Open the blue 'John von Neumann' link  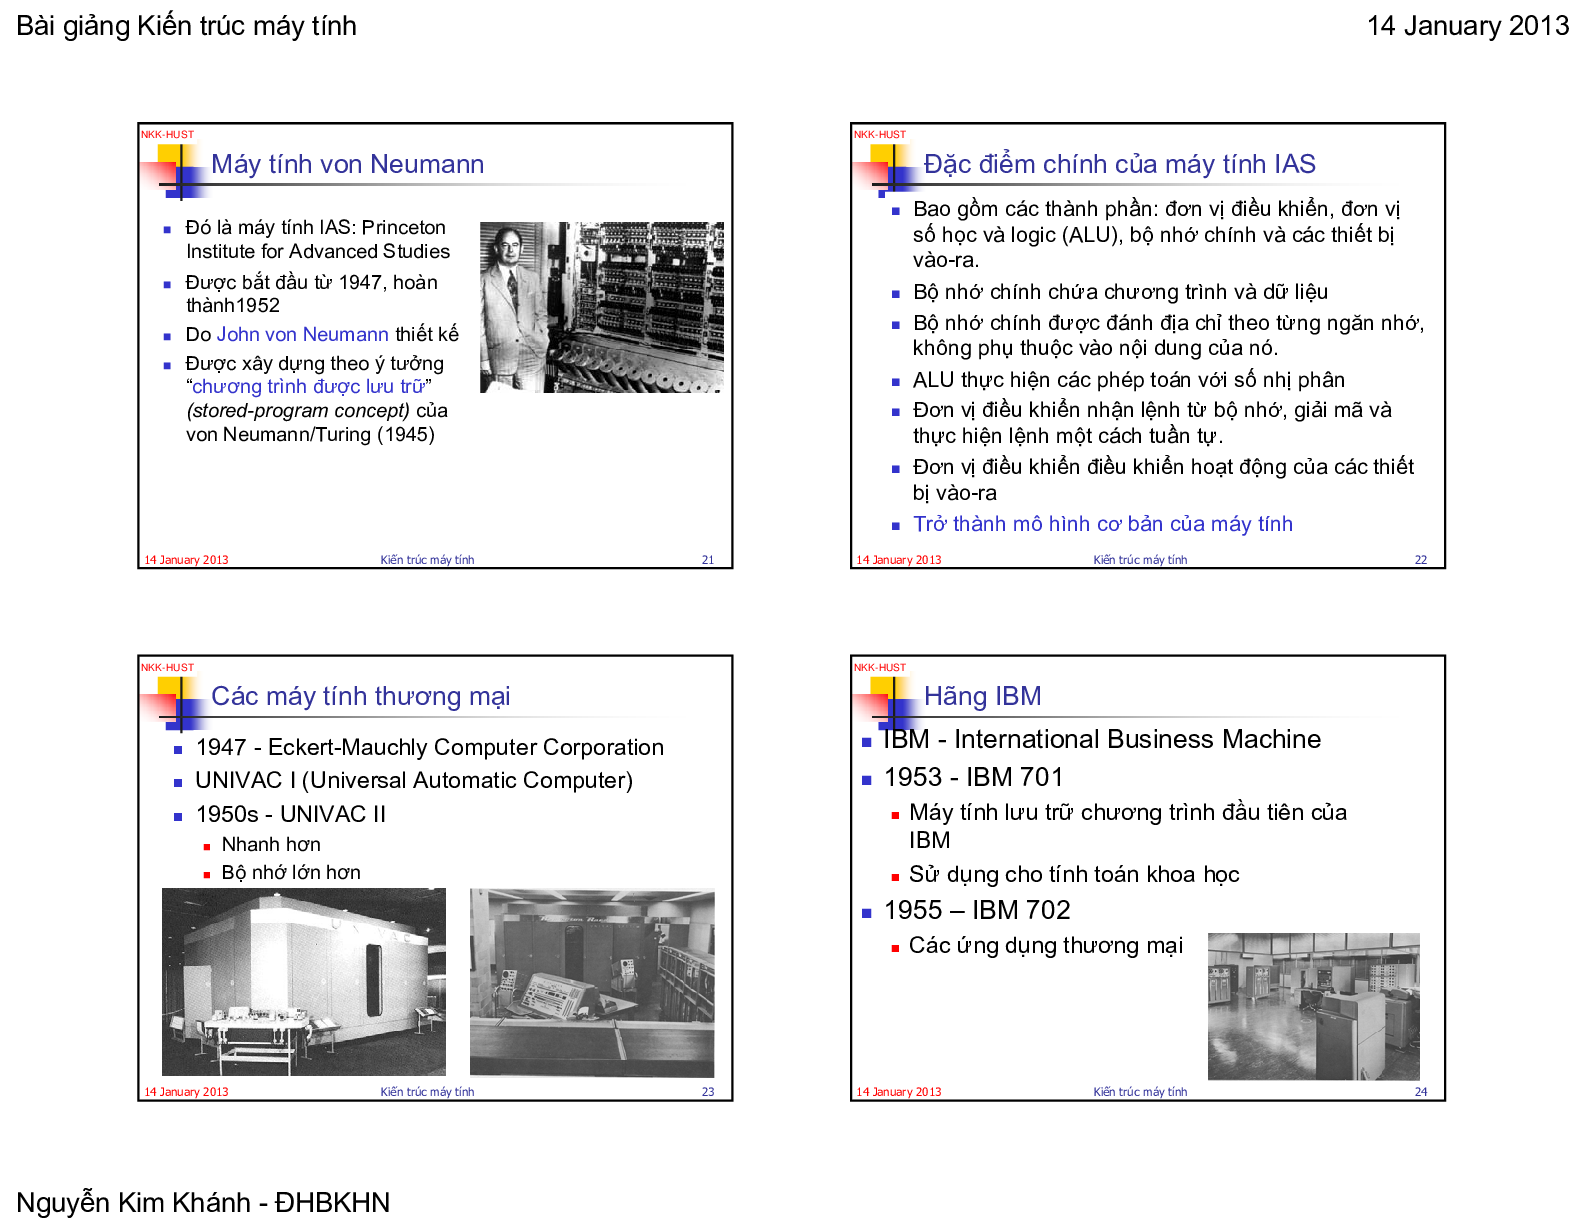[302, 334]
